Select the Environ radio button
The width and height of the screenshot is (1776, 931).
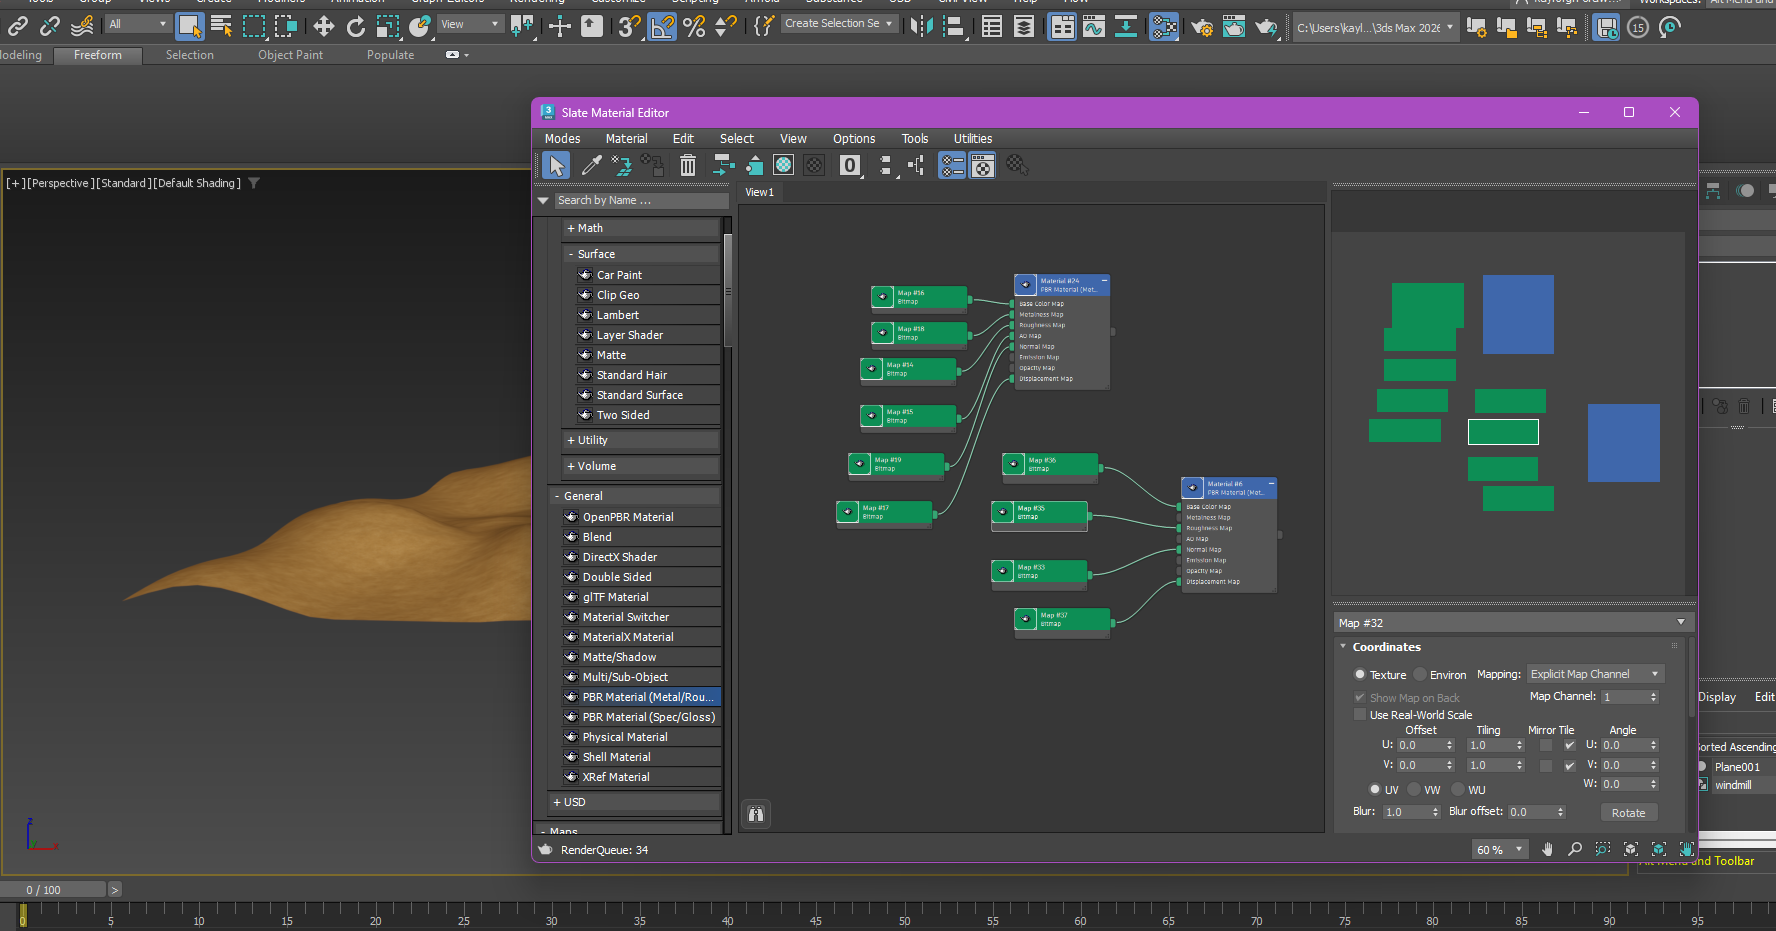click(1420, 675)
